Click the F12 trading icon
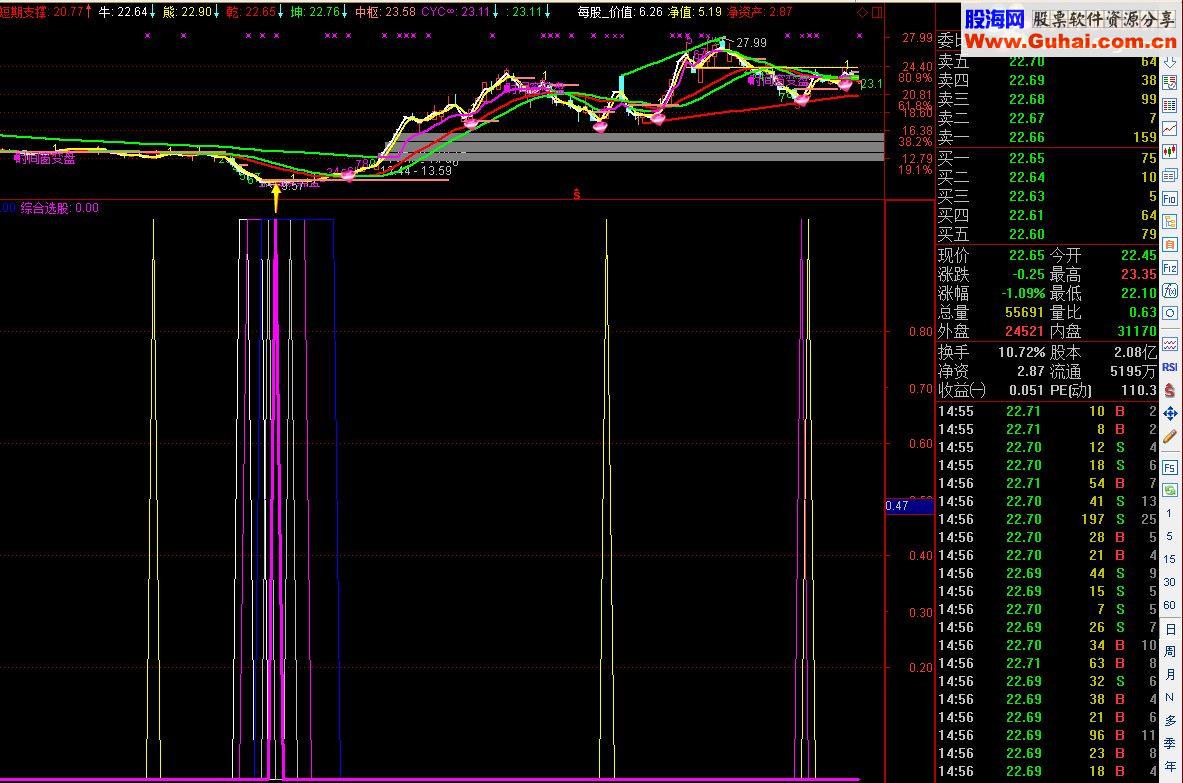The image size is (1183, 783). [1169, 268]
